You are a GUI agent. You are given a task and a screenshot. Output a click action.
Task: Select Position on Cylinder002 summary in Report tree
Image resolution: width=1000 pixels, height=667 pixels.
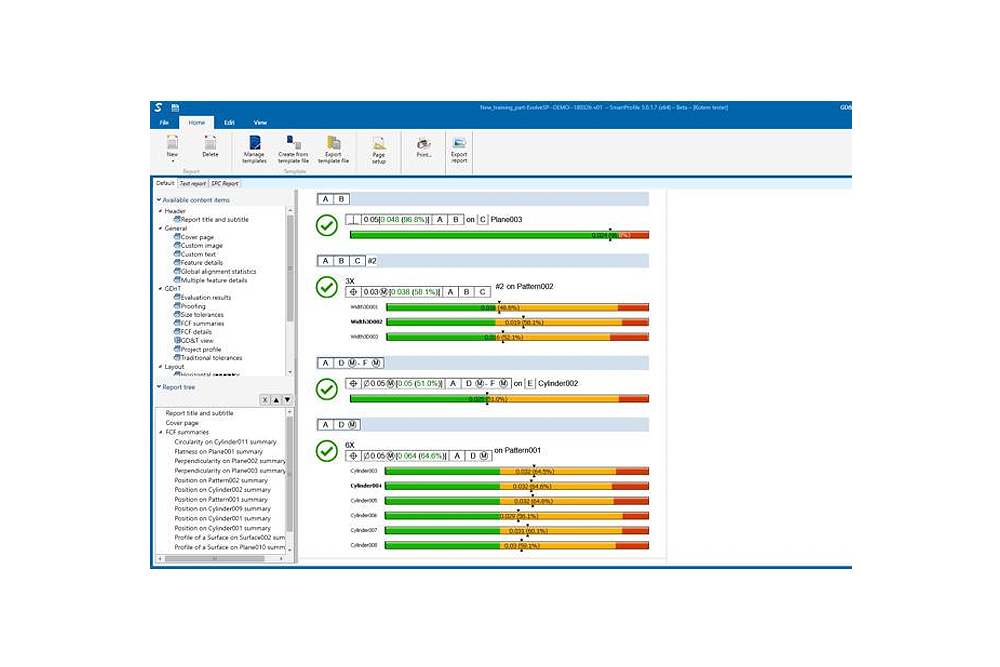click(222, 490)
